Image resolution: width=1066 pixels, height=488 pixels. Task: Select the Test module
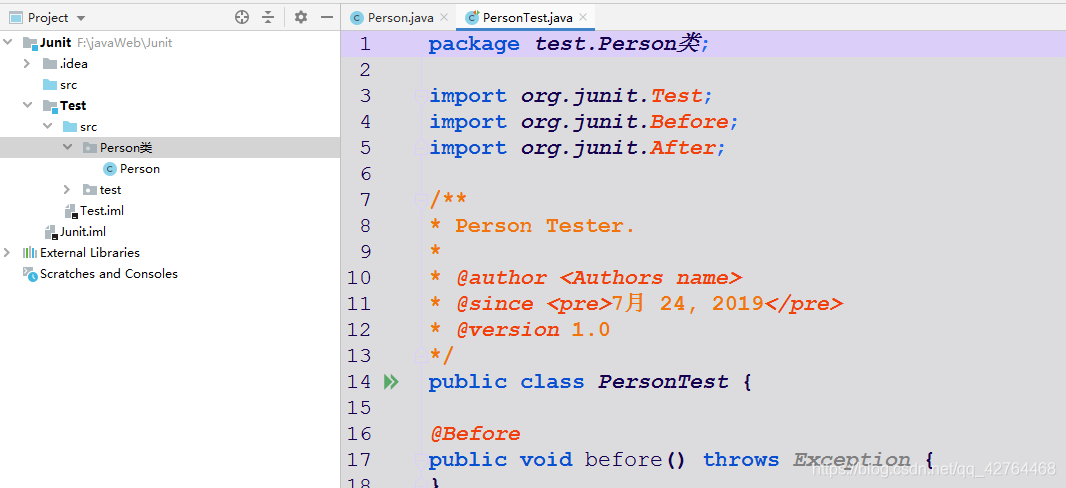tap(73, 105)
